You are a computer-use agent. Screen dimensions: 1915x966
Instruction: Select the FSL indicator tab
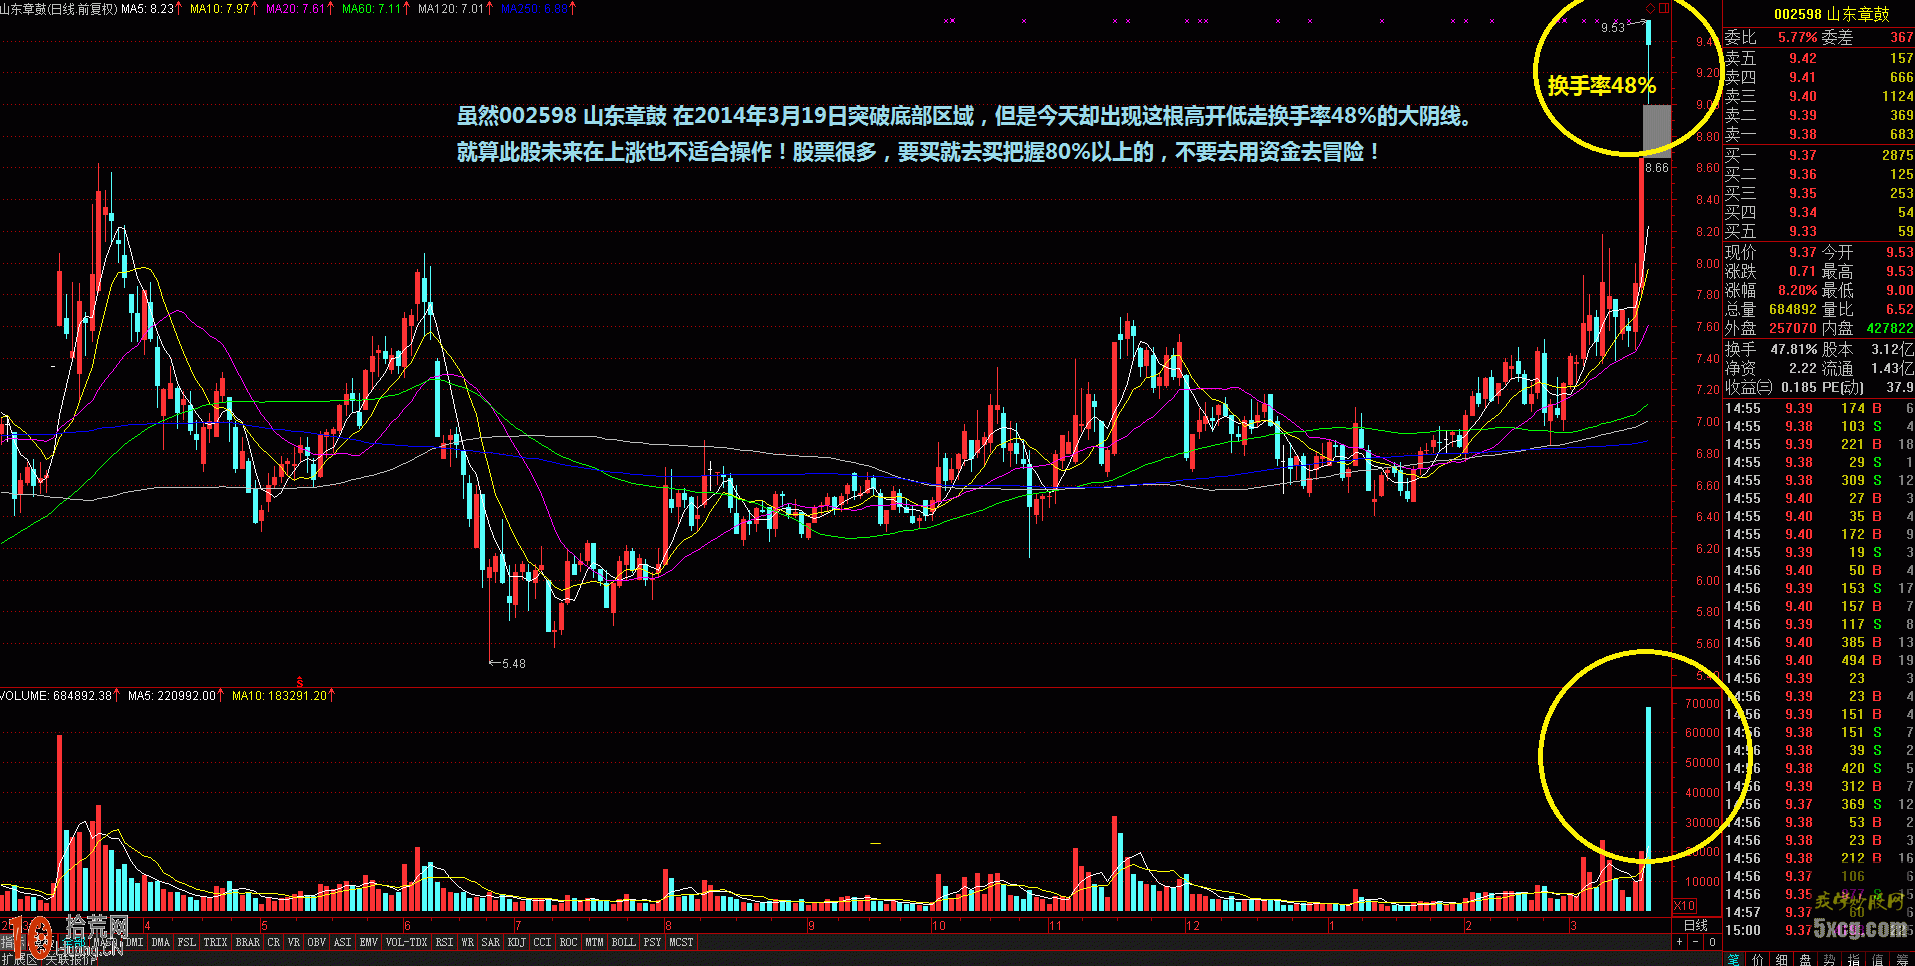click(x=187, y=942)
